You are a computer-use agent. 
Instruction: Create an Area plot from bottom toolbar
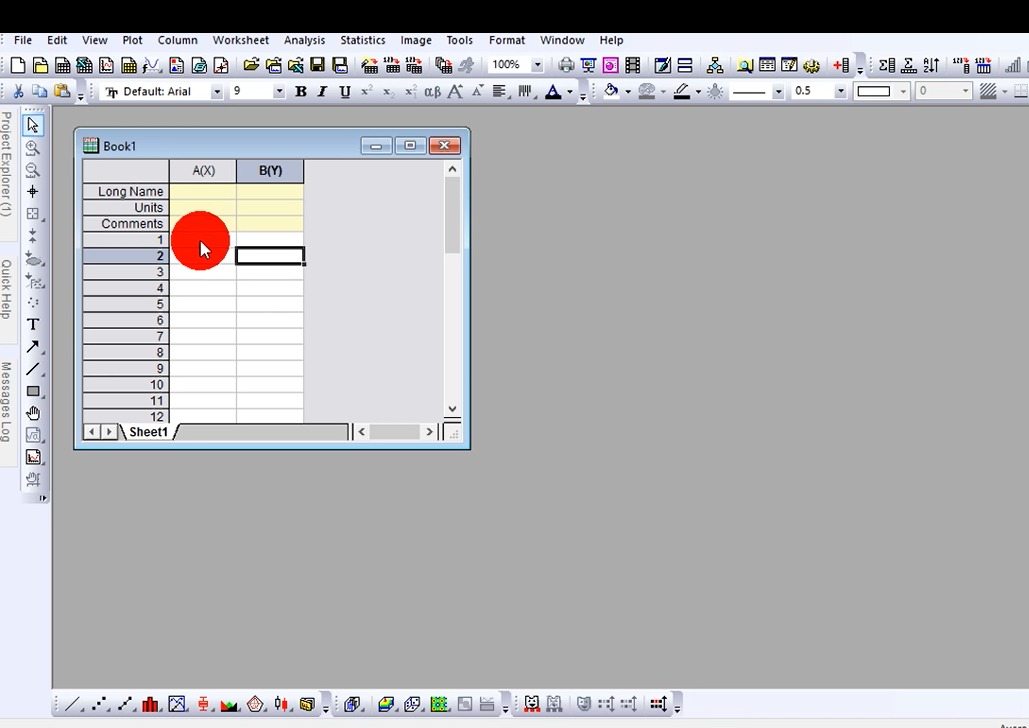tap(229, 704)
